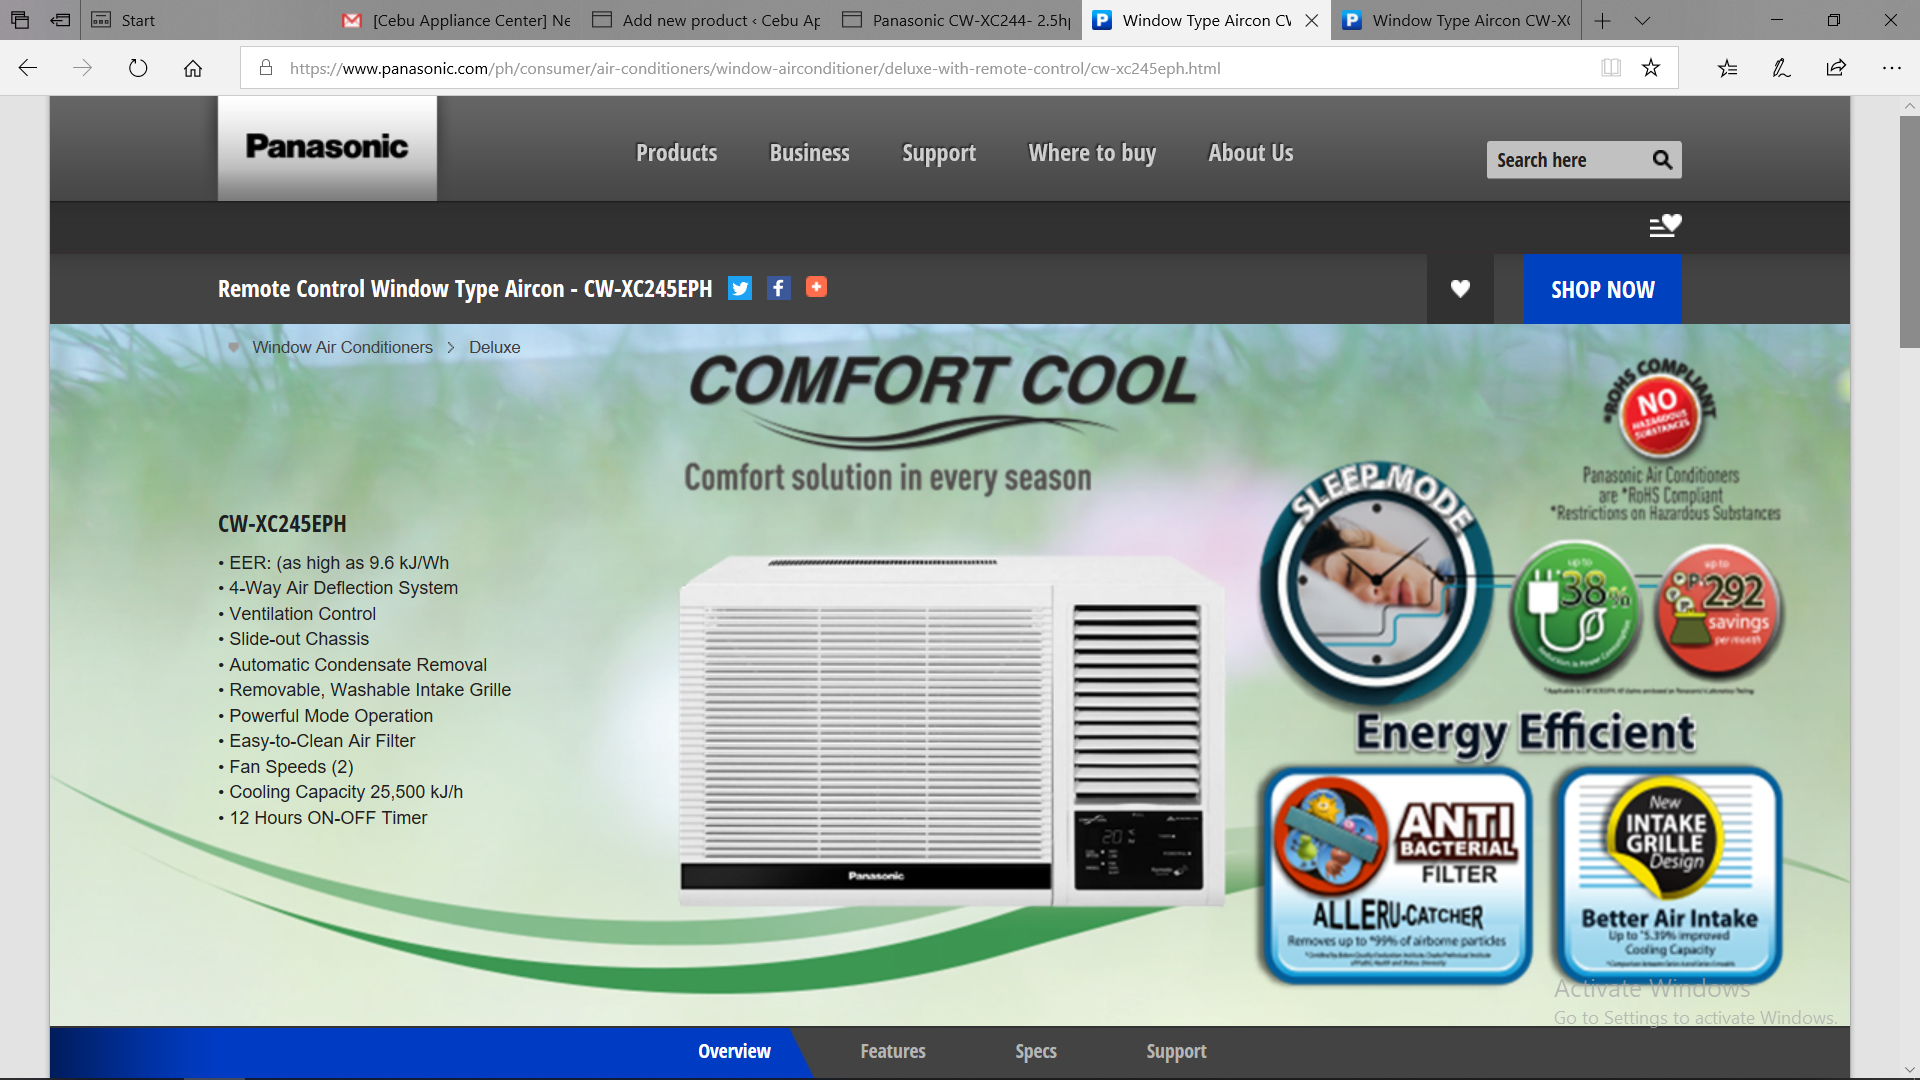Click the SHOP NOW button

[1602, 289]
